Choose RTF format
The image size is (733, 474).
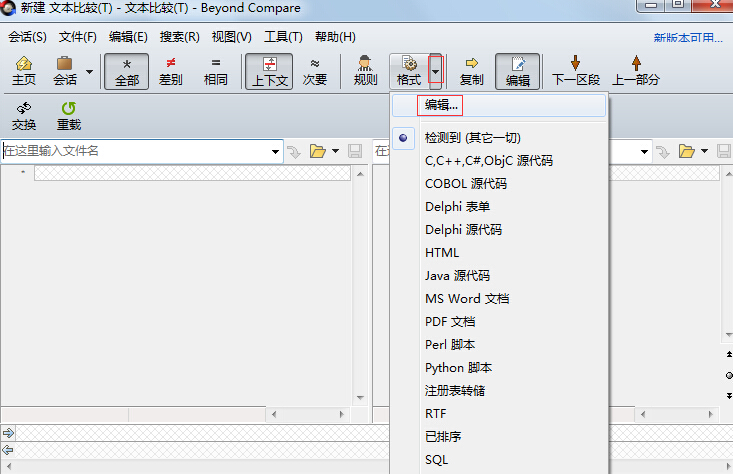tap(499, 413)
